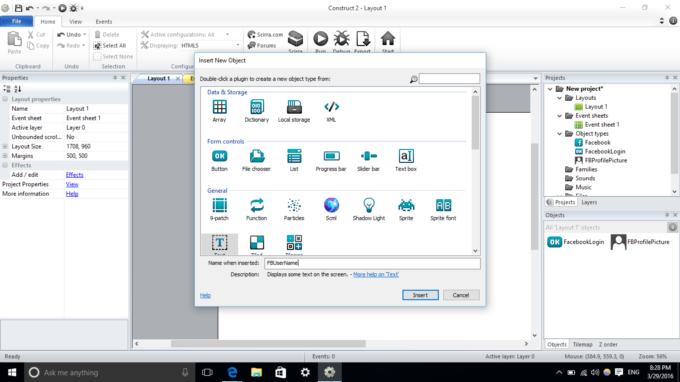The height and width of the screenshot is (382, 680).
Task: Select the Sprite plugin icon
Action: 406,205
